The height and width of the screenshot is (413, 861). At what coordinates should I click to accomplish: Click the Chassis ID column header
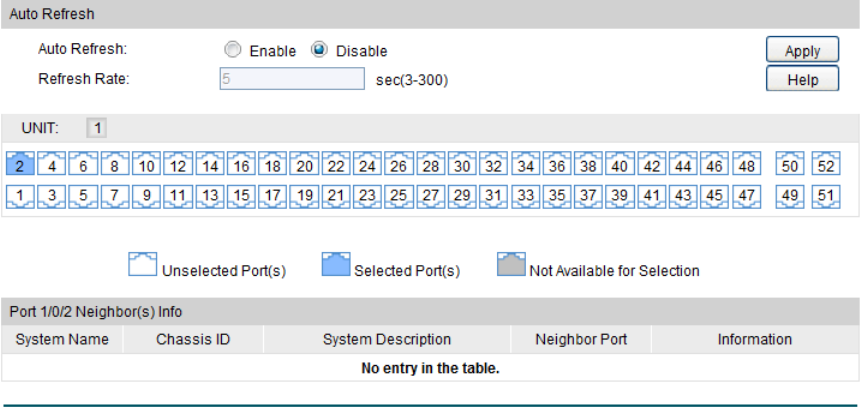coord(193,340)
